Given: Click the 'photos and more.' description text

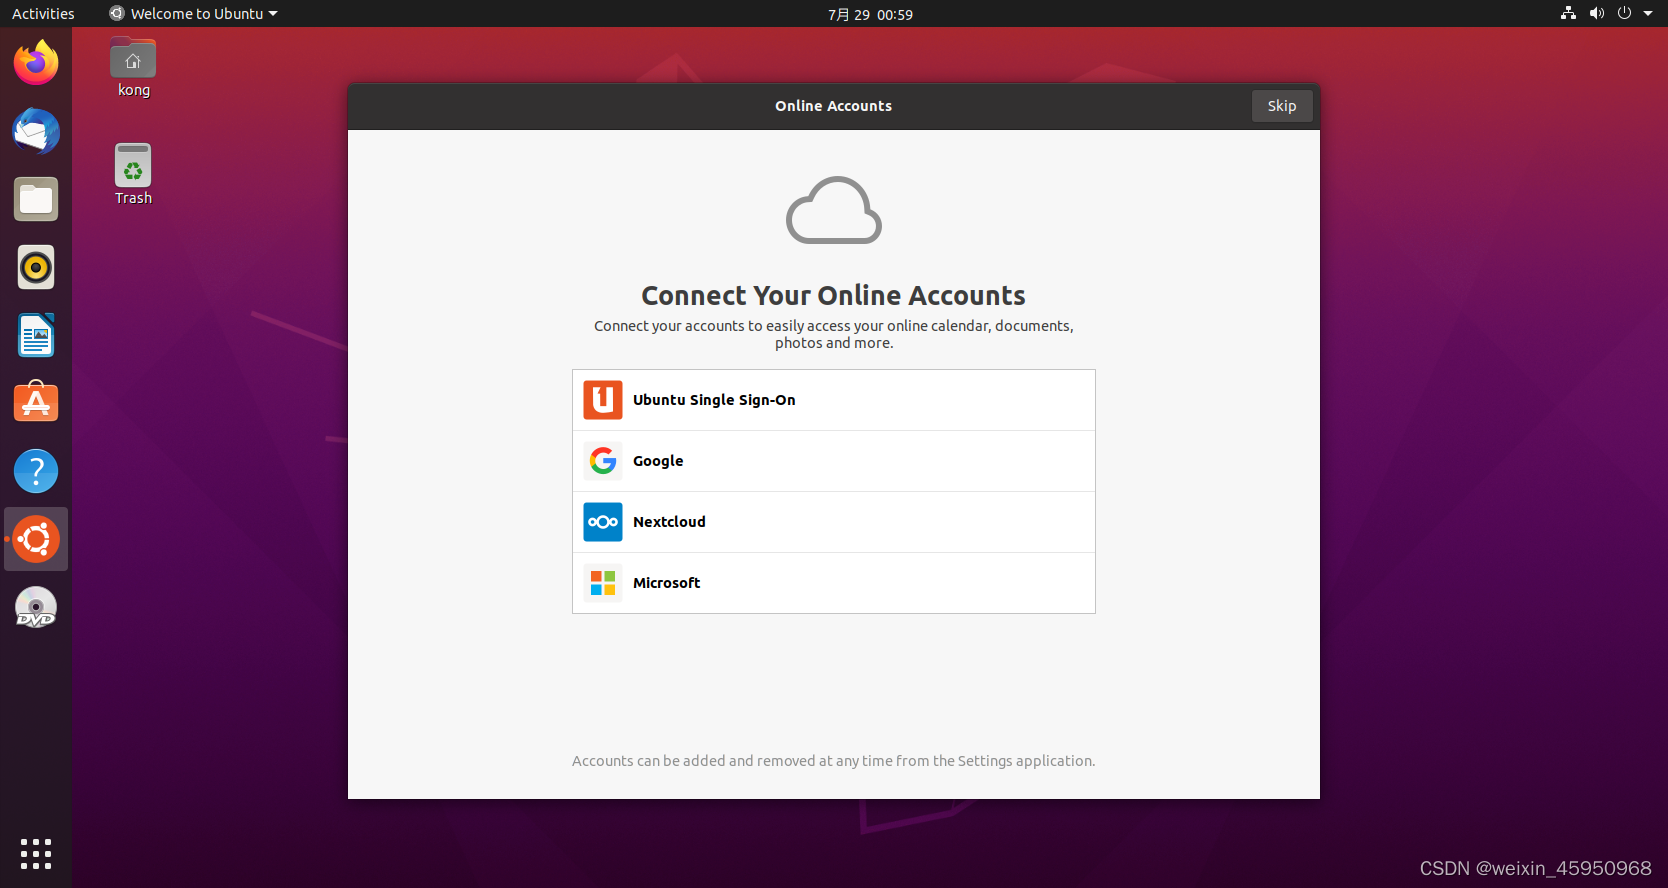Looking at the screenshot, I should 834,343.
